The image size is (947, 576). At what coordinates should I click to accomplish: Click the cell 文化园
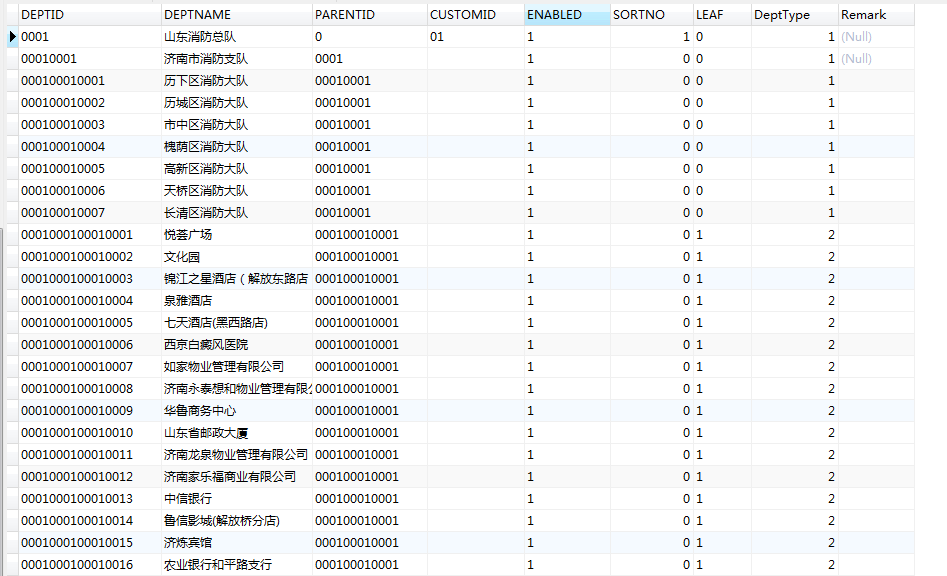[237, 257]
